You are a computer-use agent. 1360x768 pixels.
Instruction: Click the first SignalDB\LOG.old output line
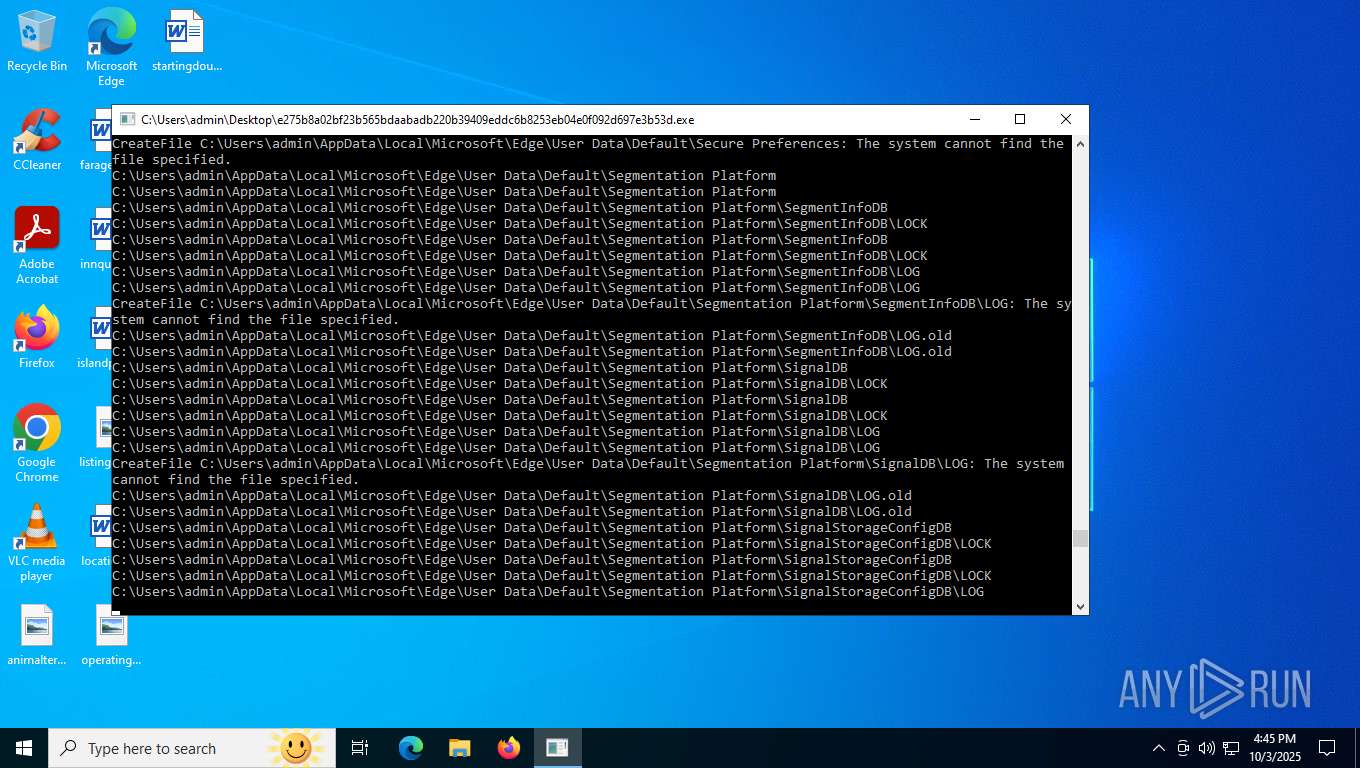tap(512, 496)
